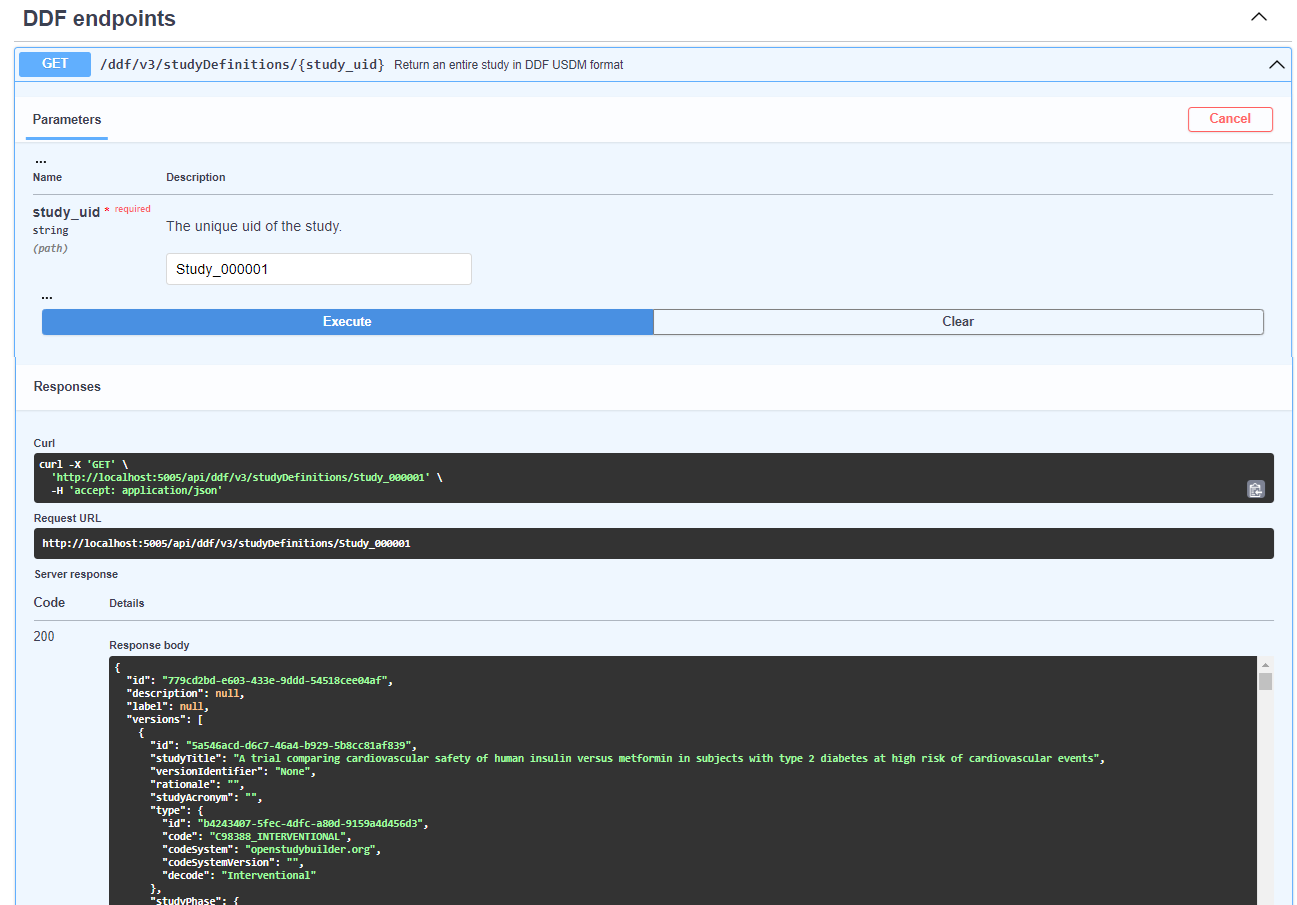The image size is (1297, 905).
Task: Click the "decode": "Interventional" line
Action: (x=239, y=876)
